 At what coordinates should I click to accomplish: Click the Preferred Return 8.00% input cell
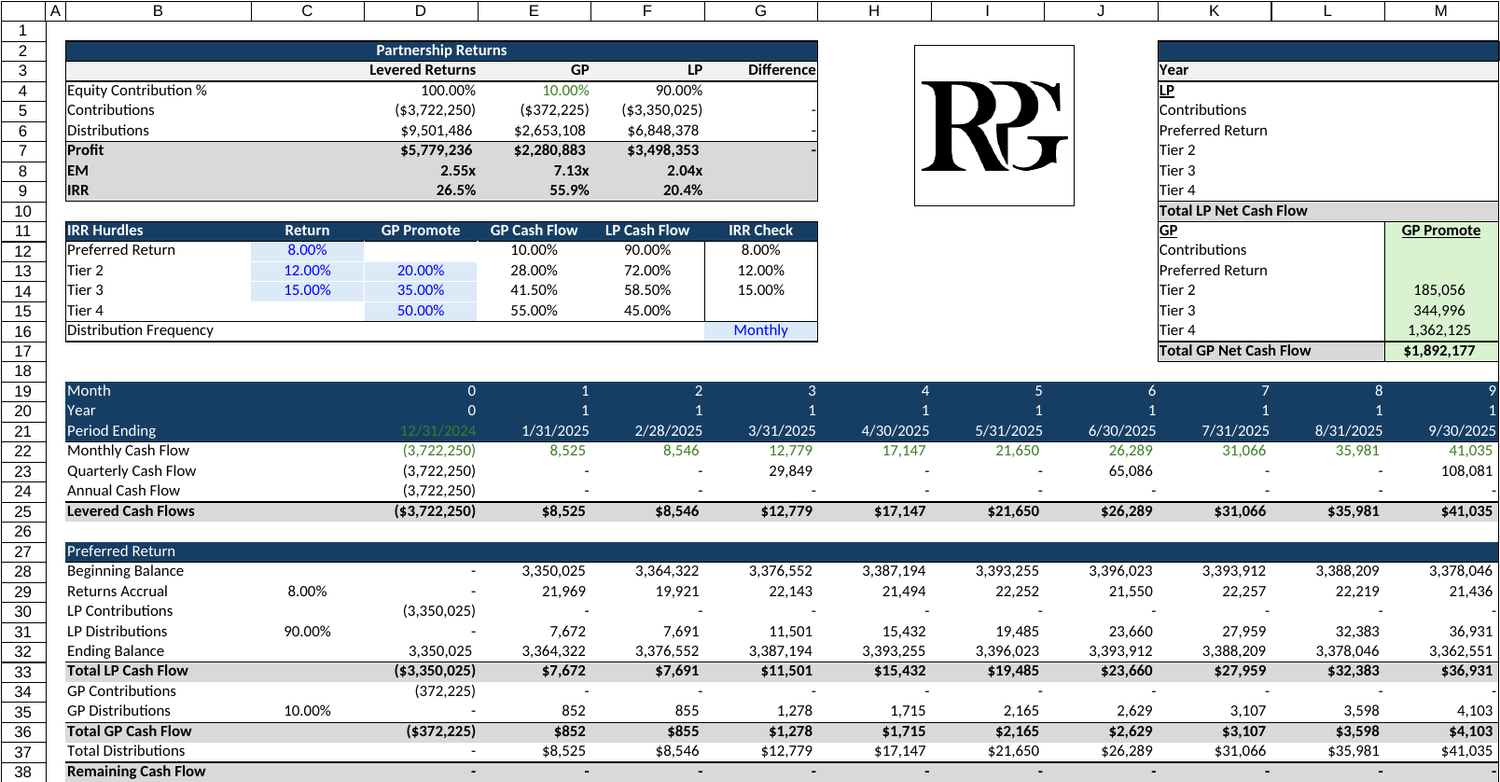307,251
